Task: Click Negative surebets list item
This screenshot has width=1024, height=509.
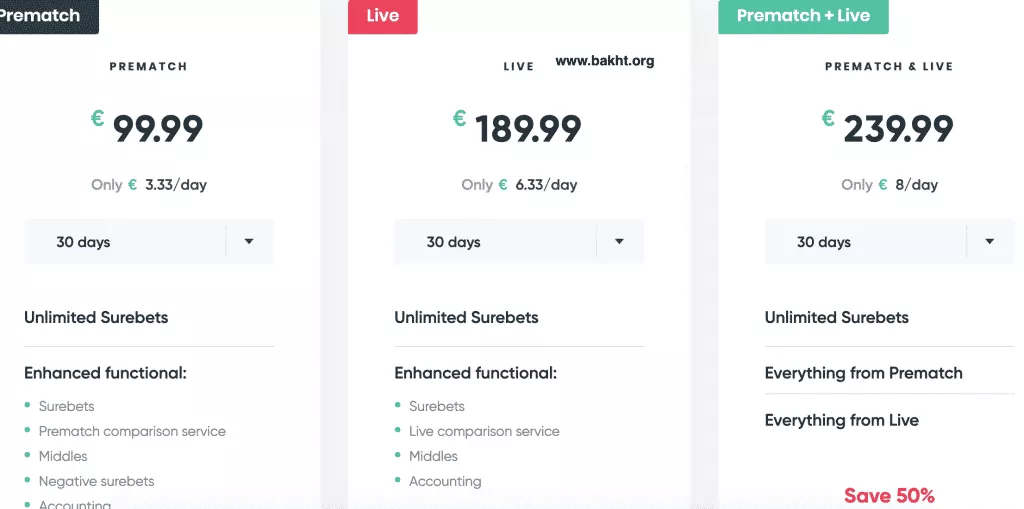Action: pos(96,481)
